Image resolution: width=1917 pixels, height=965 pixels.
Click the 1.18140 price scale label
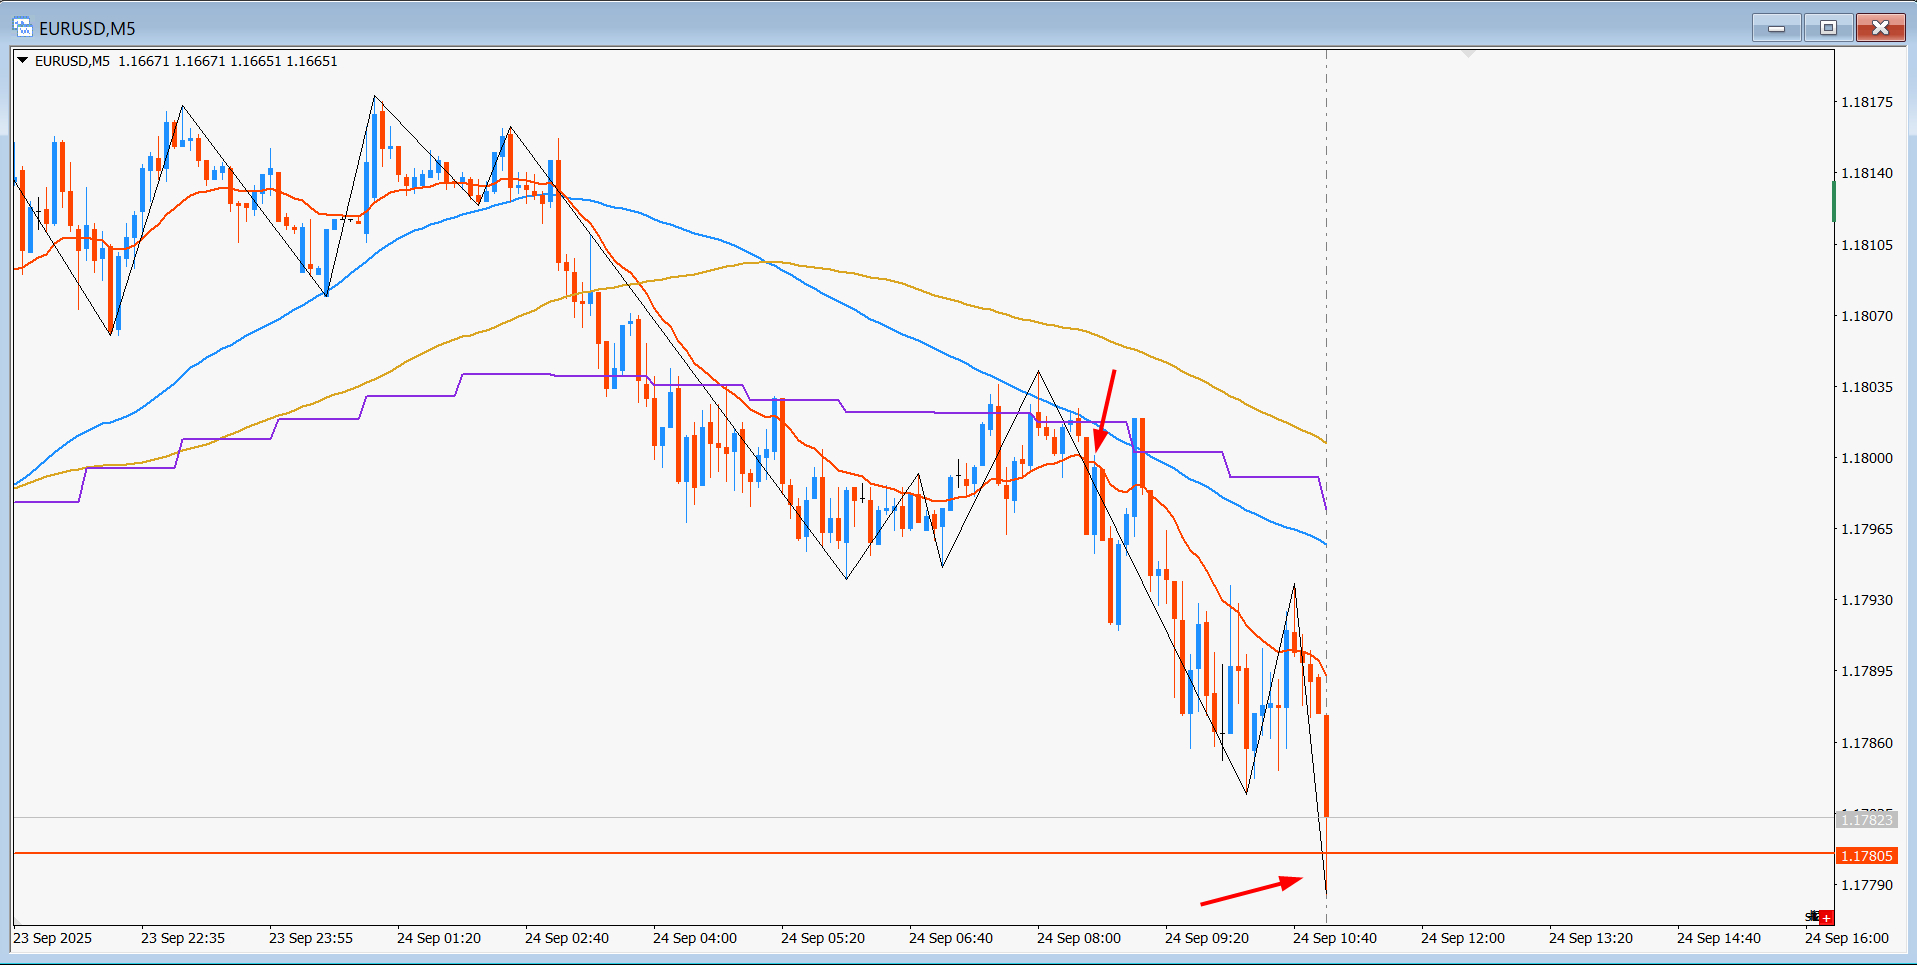(1867, 173)
